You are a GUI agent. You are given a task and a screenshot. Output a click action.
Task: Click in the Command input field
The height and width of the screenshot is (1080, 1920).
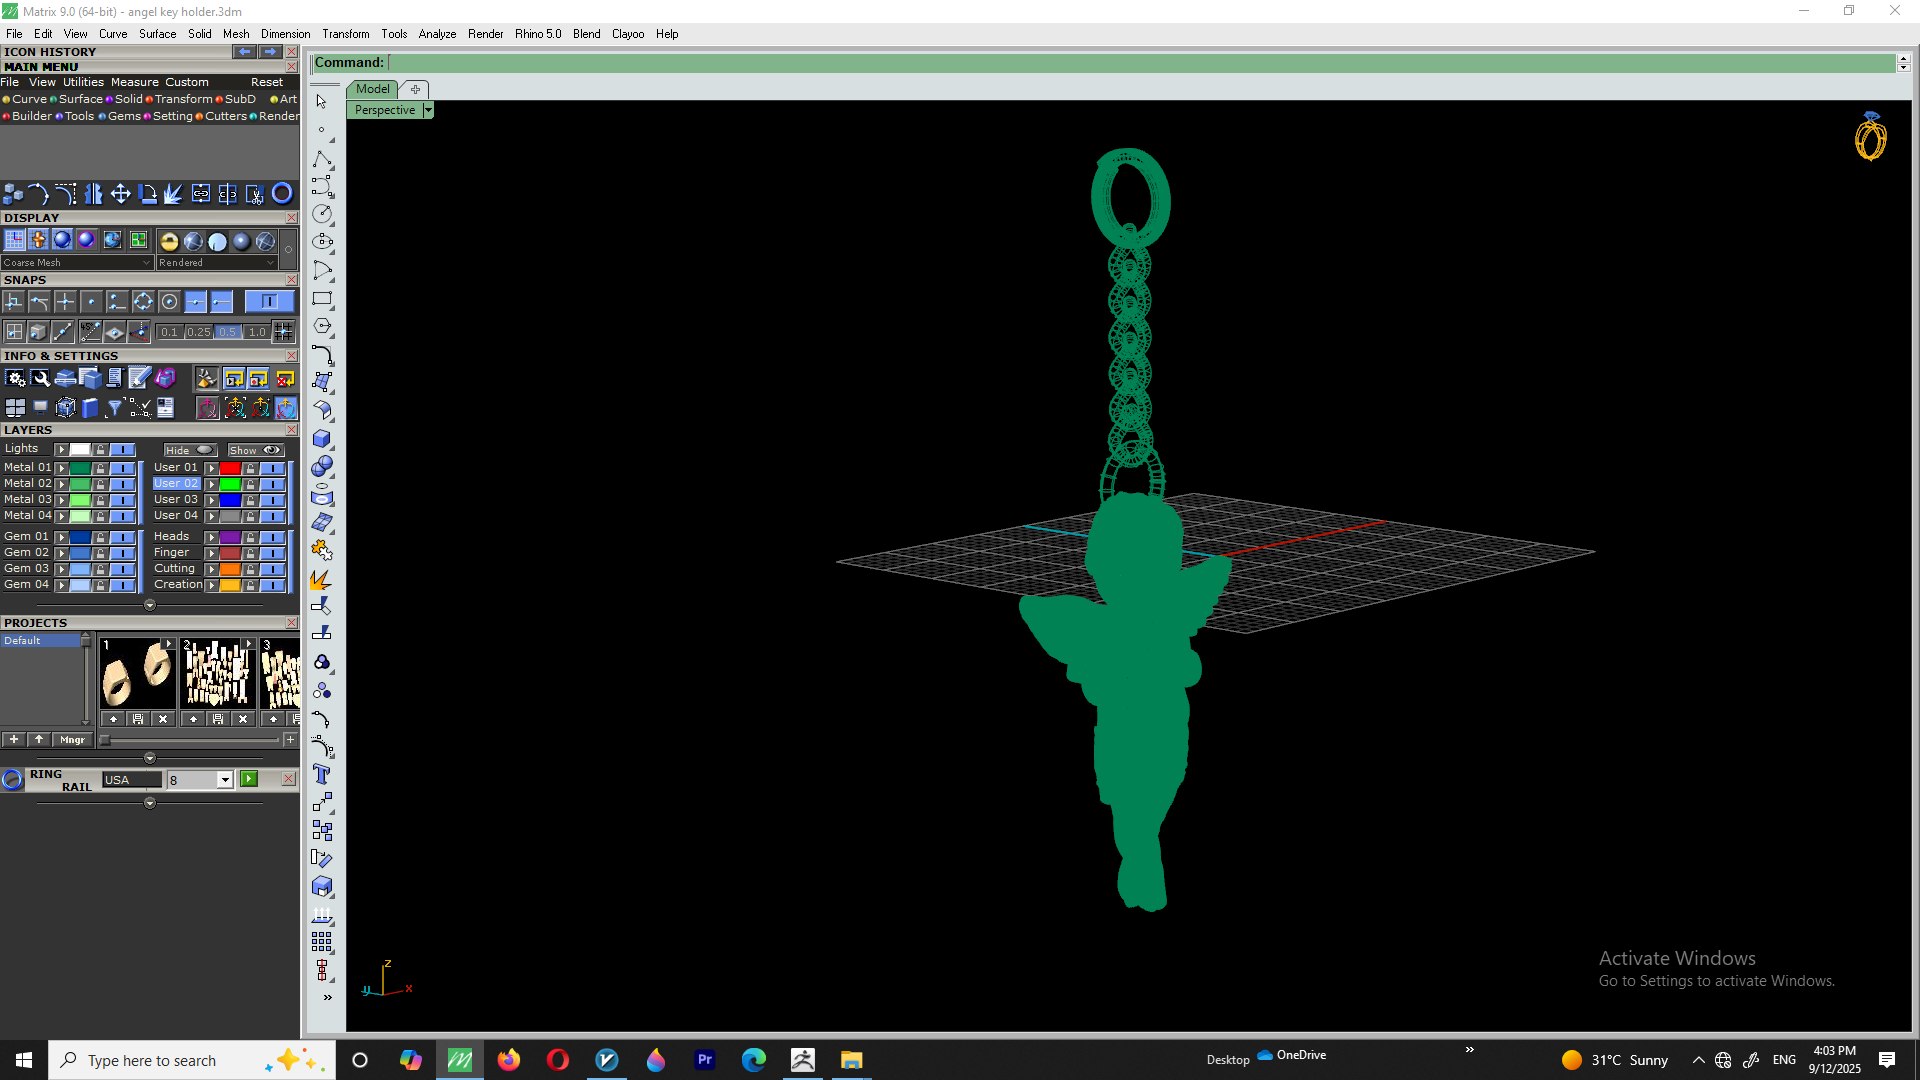[x=1140, y=63]
